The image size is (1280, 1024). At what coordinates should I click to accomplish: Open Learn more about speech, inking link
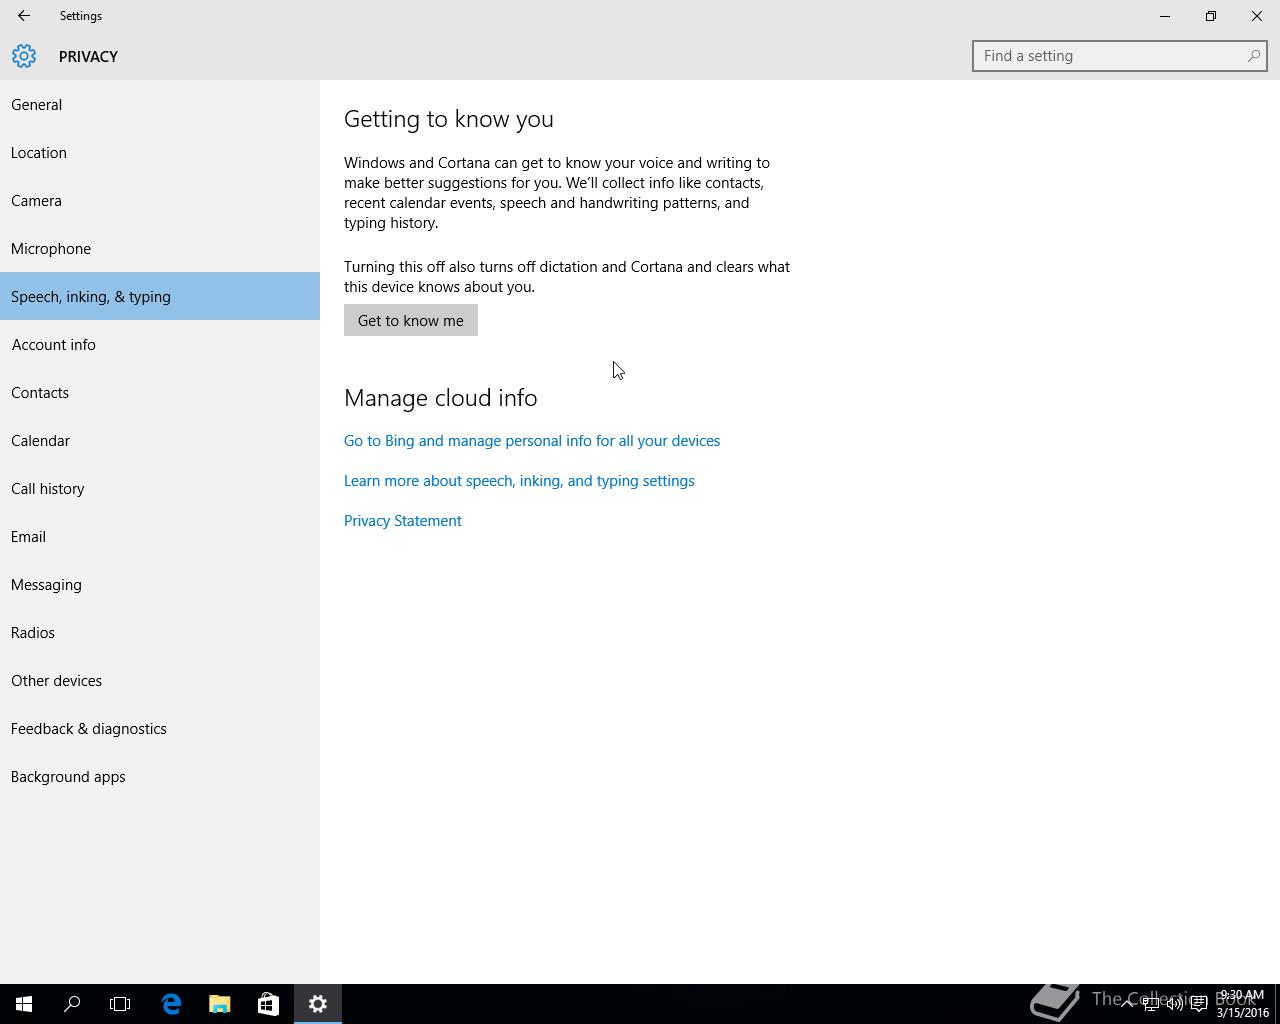(x=519, y=481)
